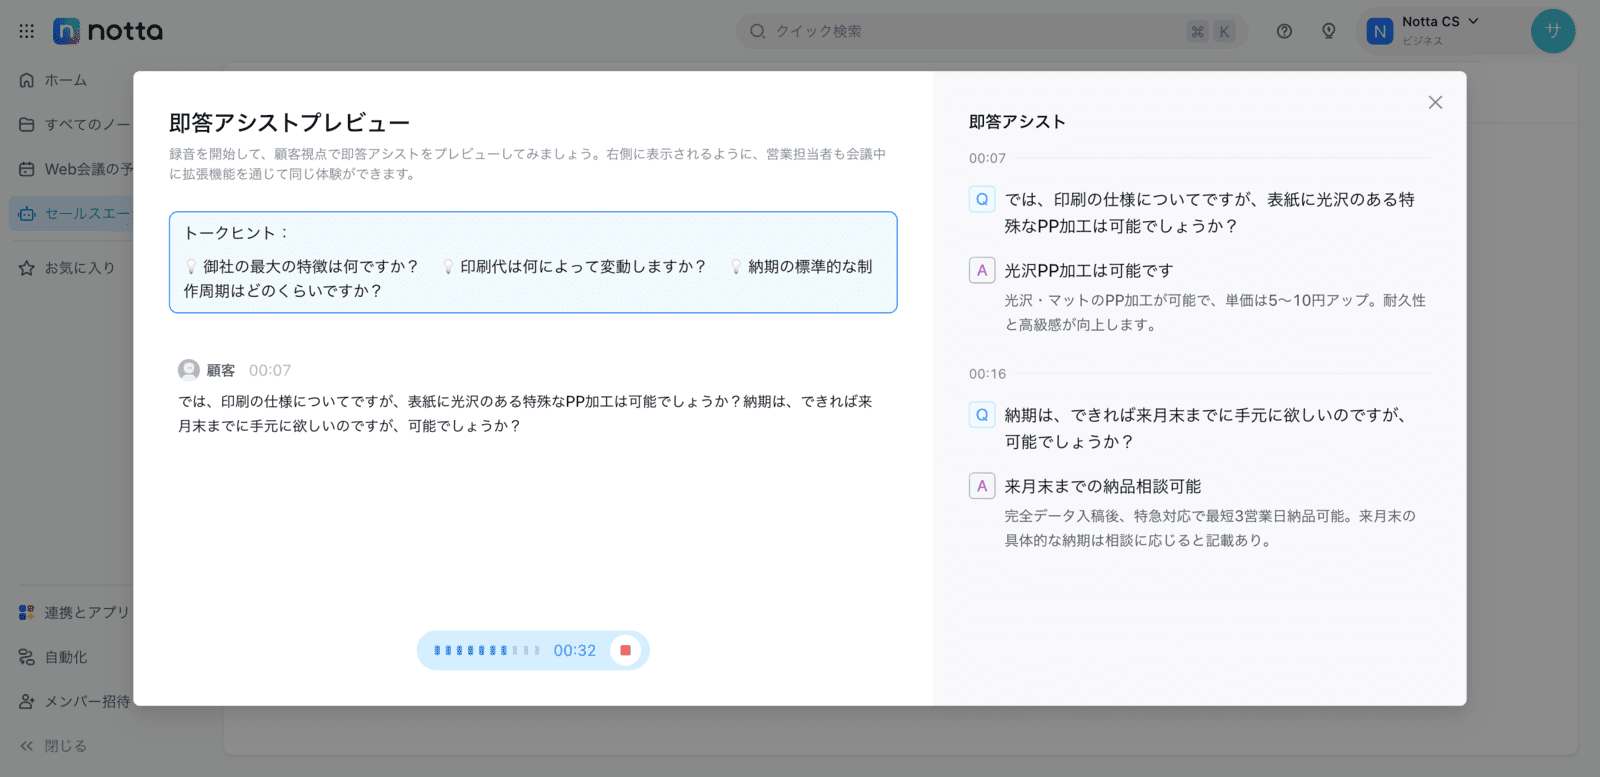Click the help question mark icon
The height and width of the screenshot is (777, 1600).
tap(1284, 31)
